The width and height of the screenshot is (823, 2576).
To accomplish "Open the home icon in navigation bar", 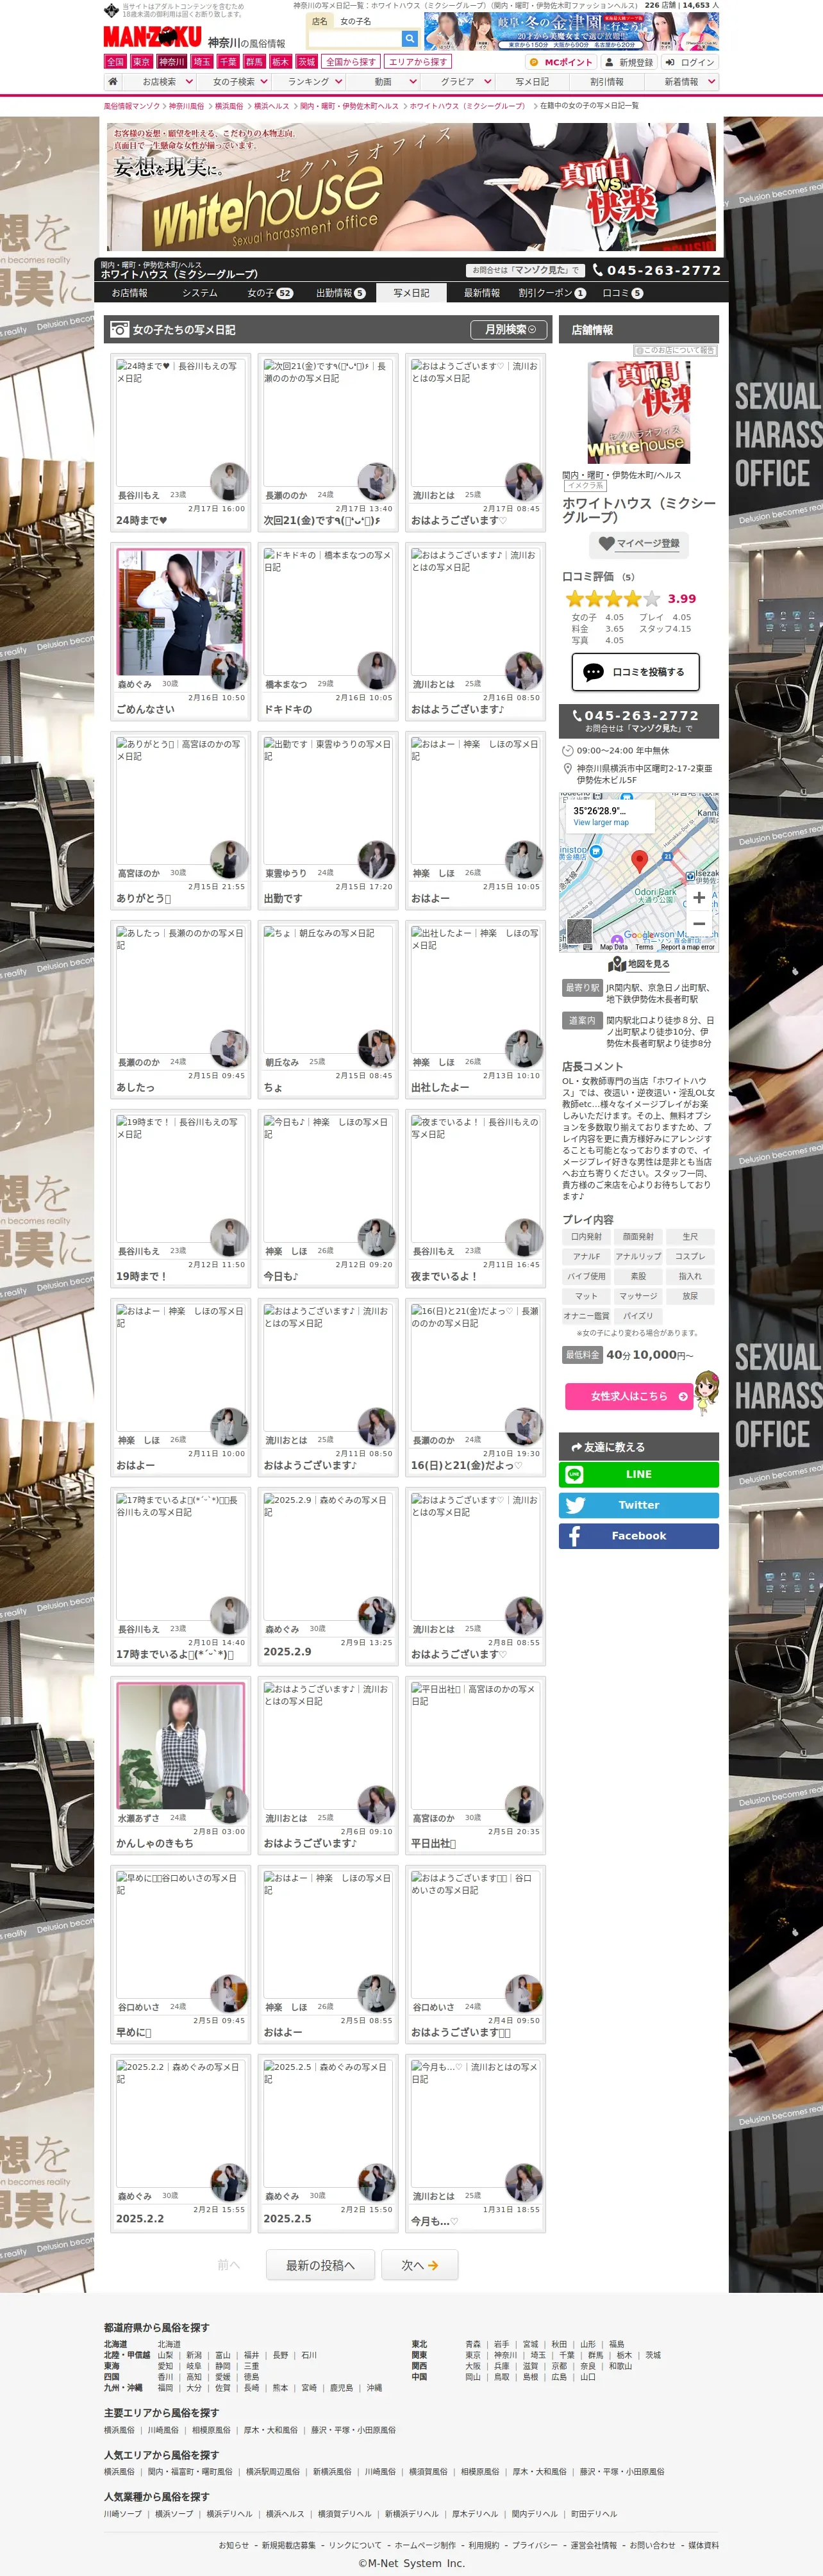I will (113, 82).
